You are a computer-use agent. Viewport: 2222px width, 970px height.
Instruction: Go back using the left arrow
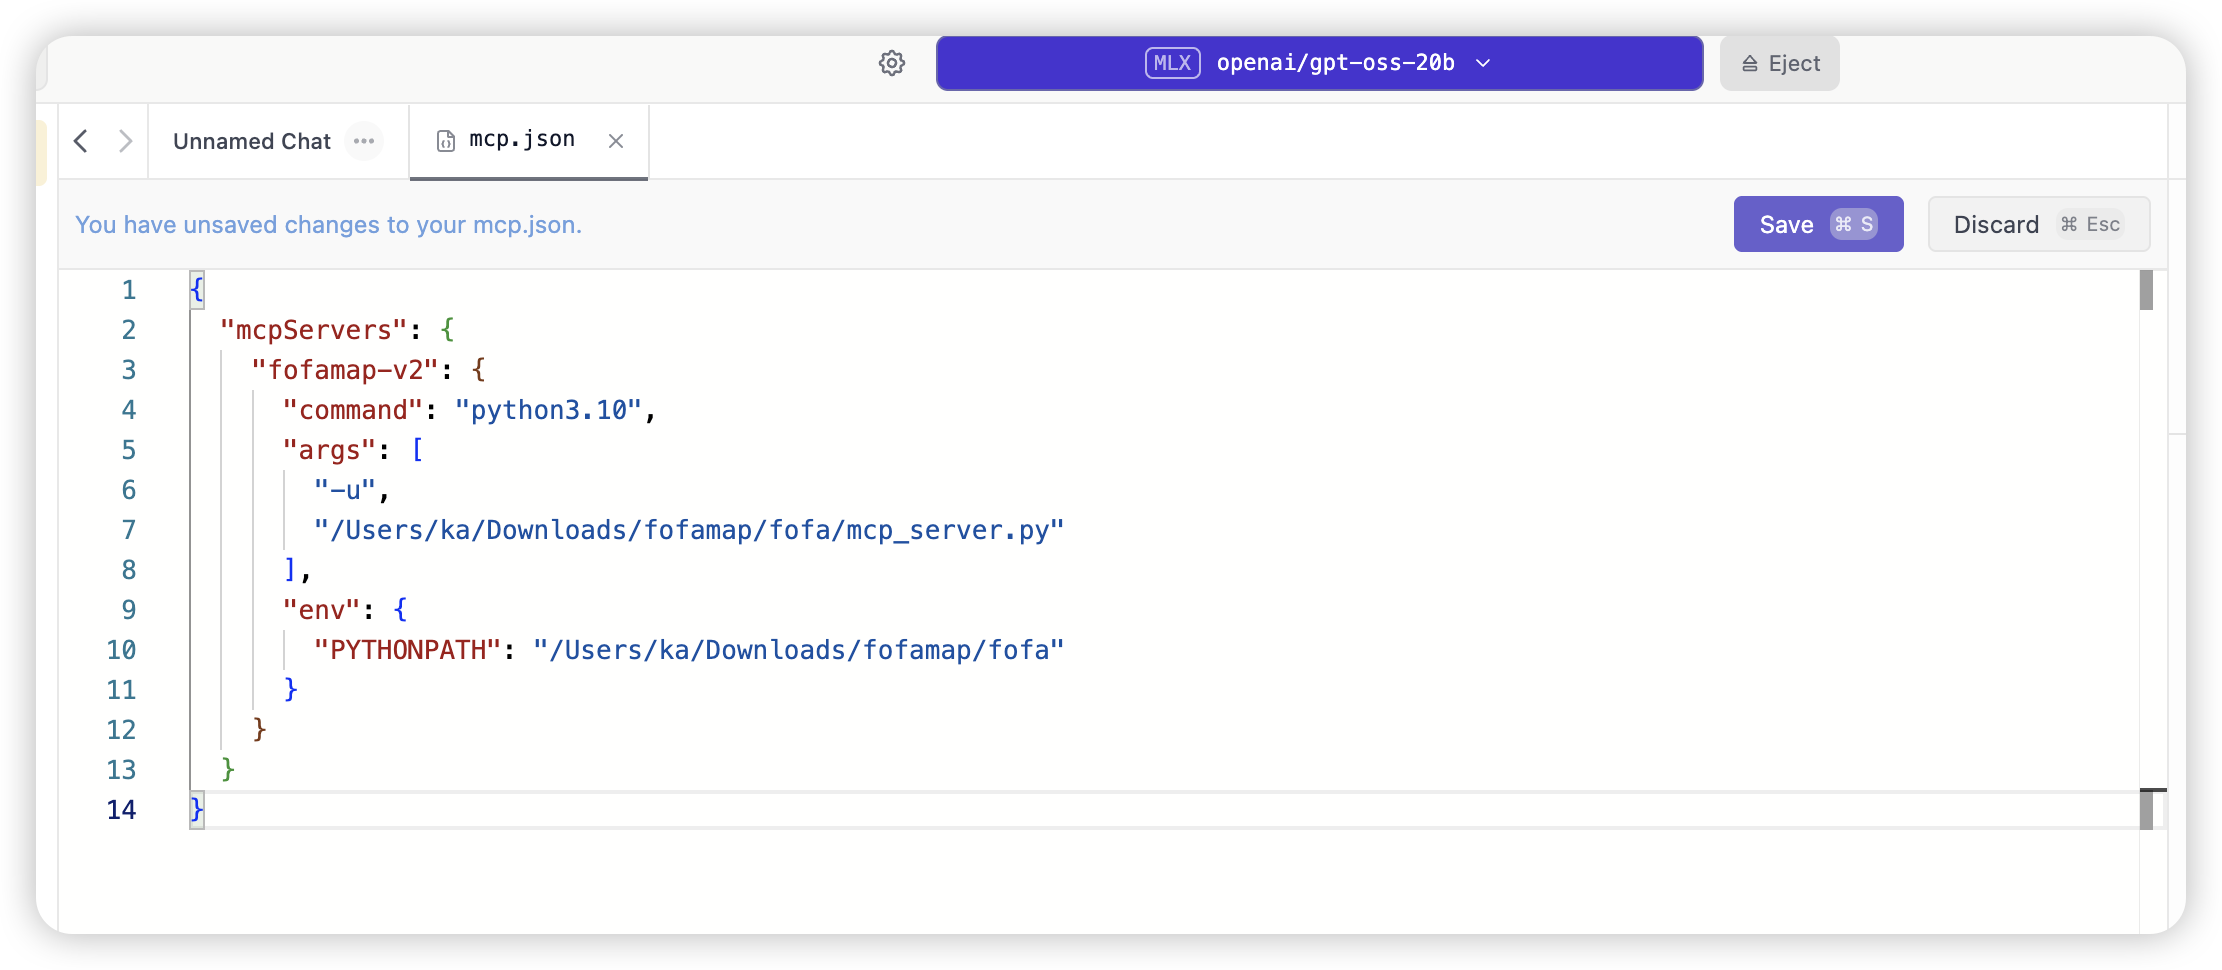(82, 141)
